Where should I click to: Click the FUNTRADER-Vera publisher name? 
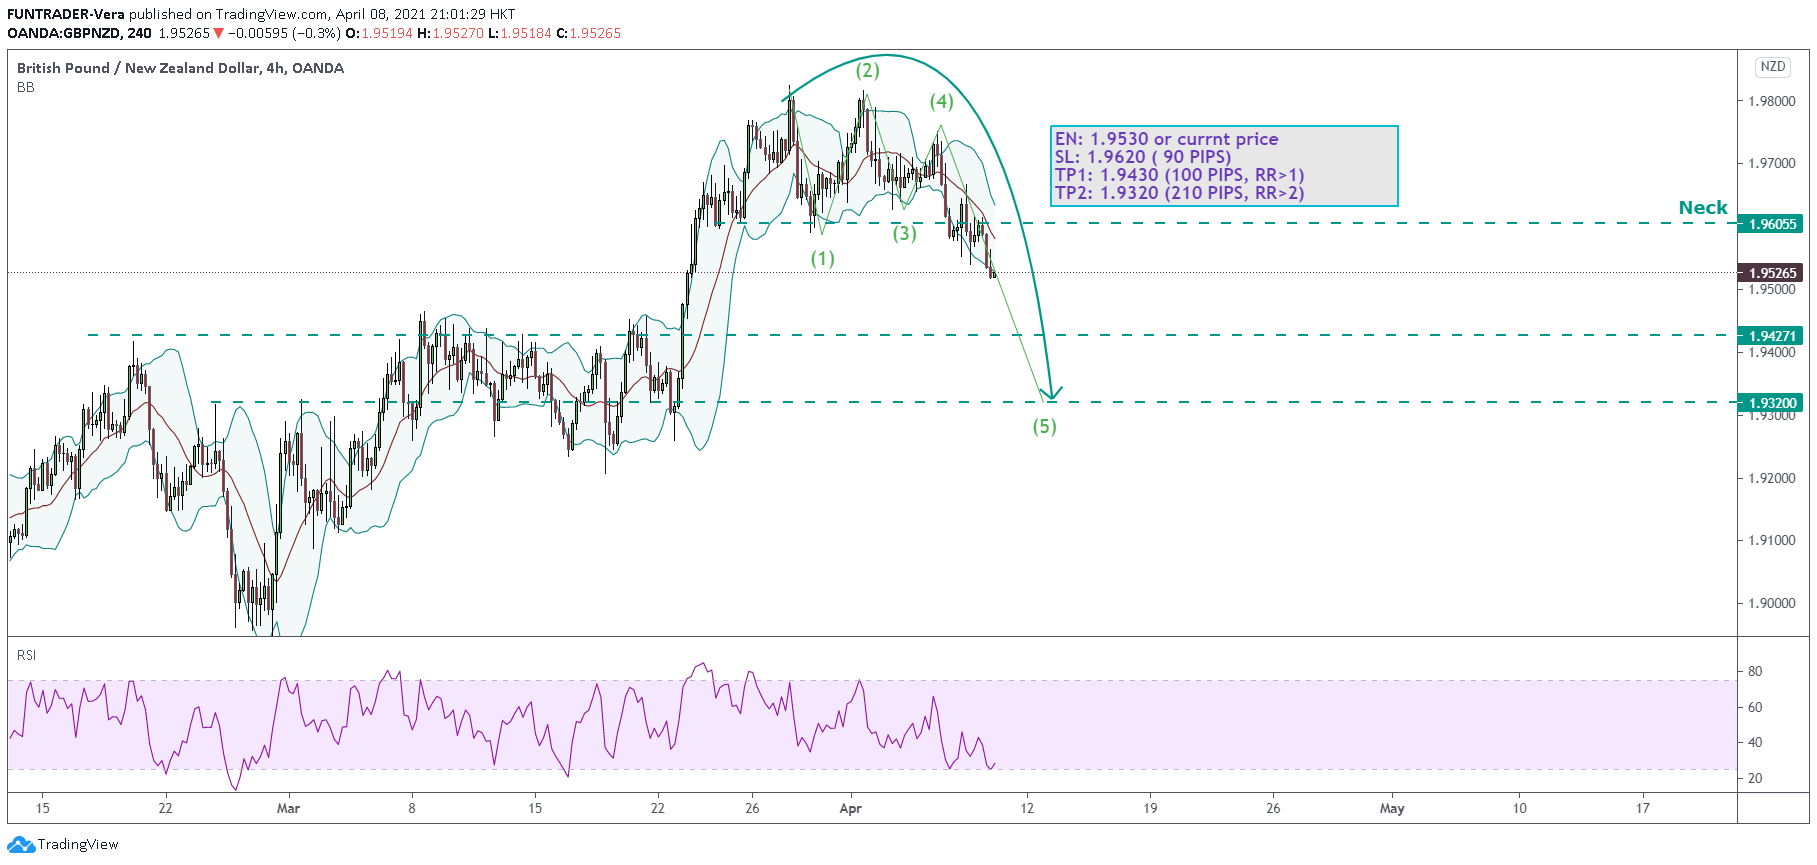click(x=66, y=14)
